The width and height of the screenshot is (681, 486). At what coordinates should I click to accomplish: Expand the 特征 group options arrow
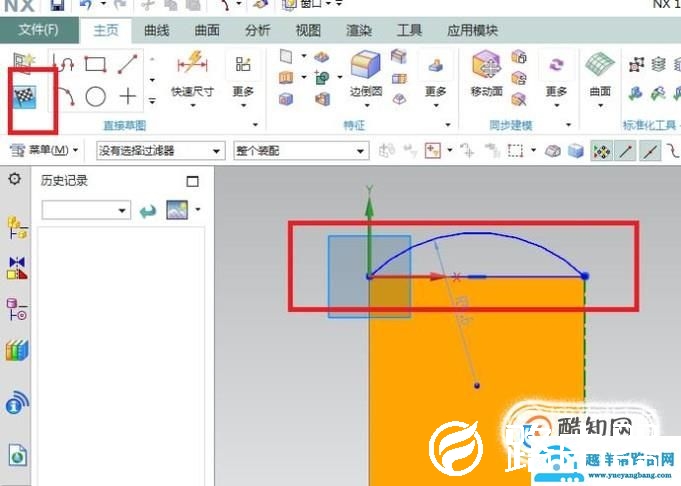pyautogui.click(x=448, y=125)
